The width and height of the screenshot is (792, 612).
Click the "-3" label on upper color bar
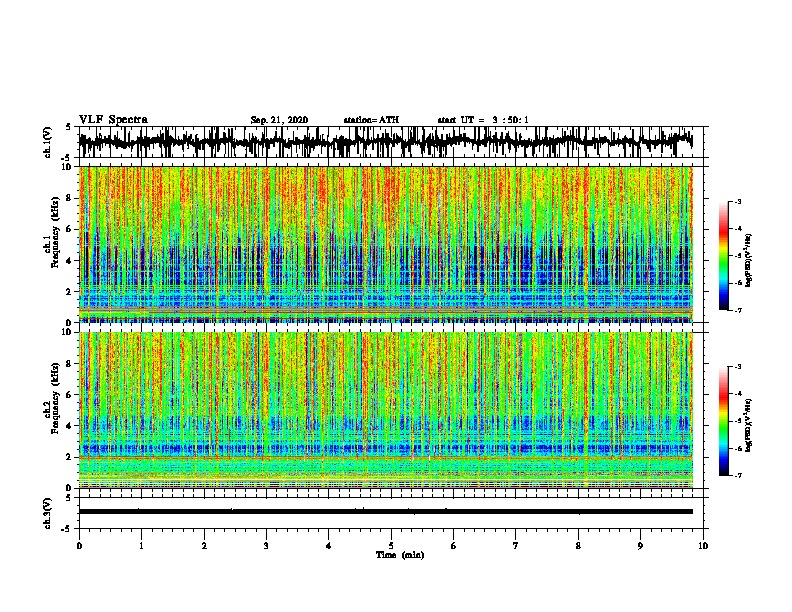tap(737, 201)
